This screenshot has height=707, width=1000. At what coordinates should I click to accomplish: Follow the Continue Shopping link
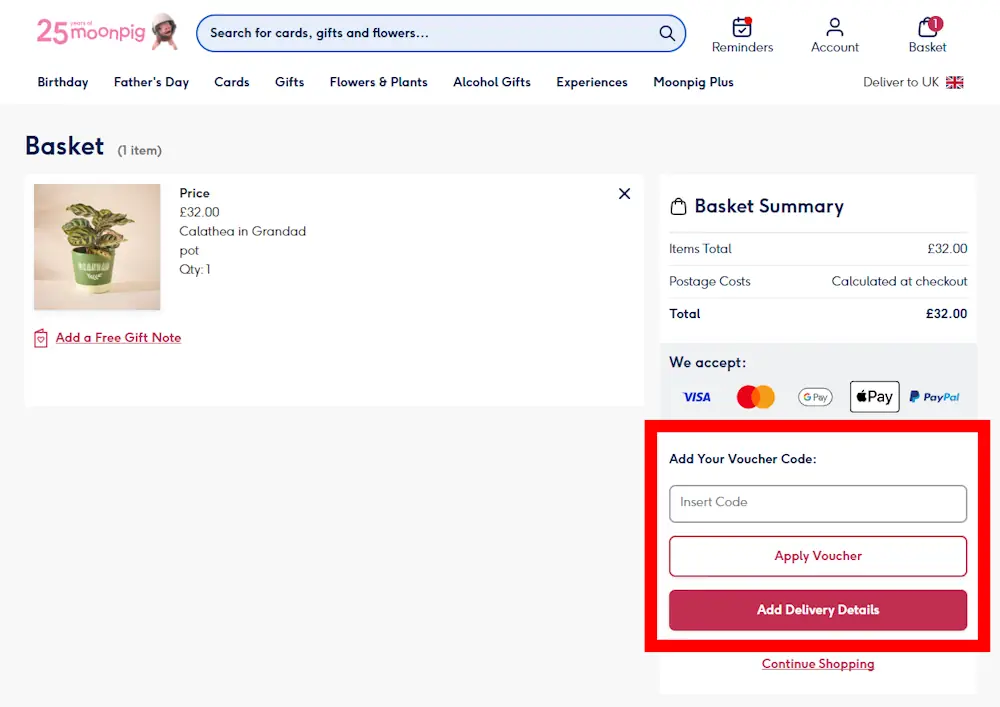817,663
